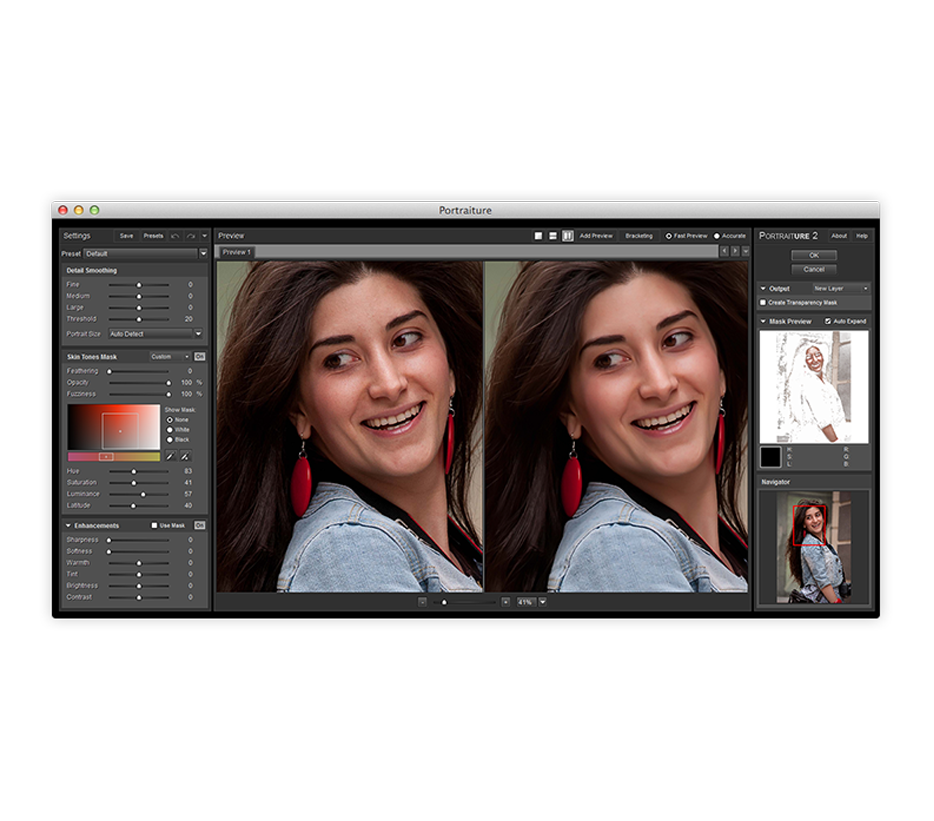
Task: Open the Preset dropdown
Action: tap(203, 254)
